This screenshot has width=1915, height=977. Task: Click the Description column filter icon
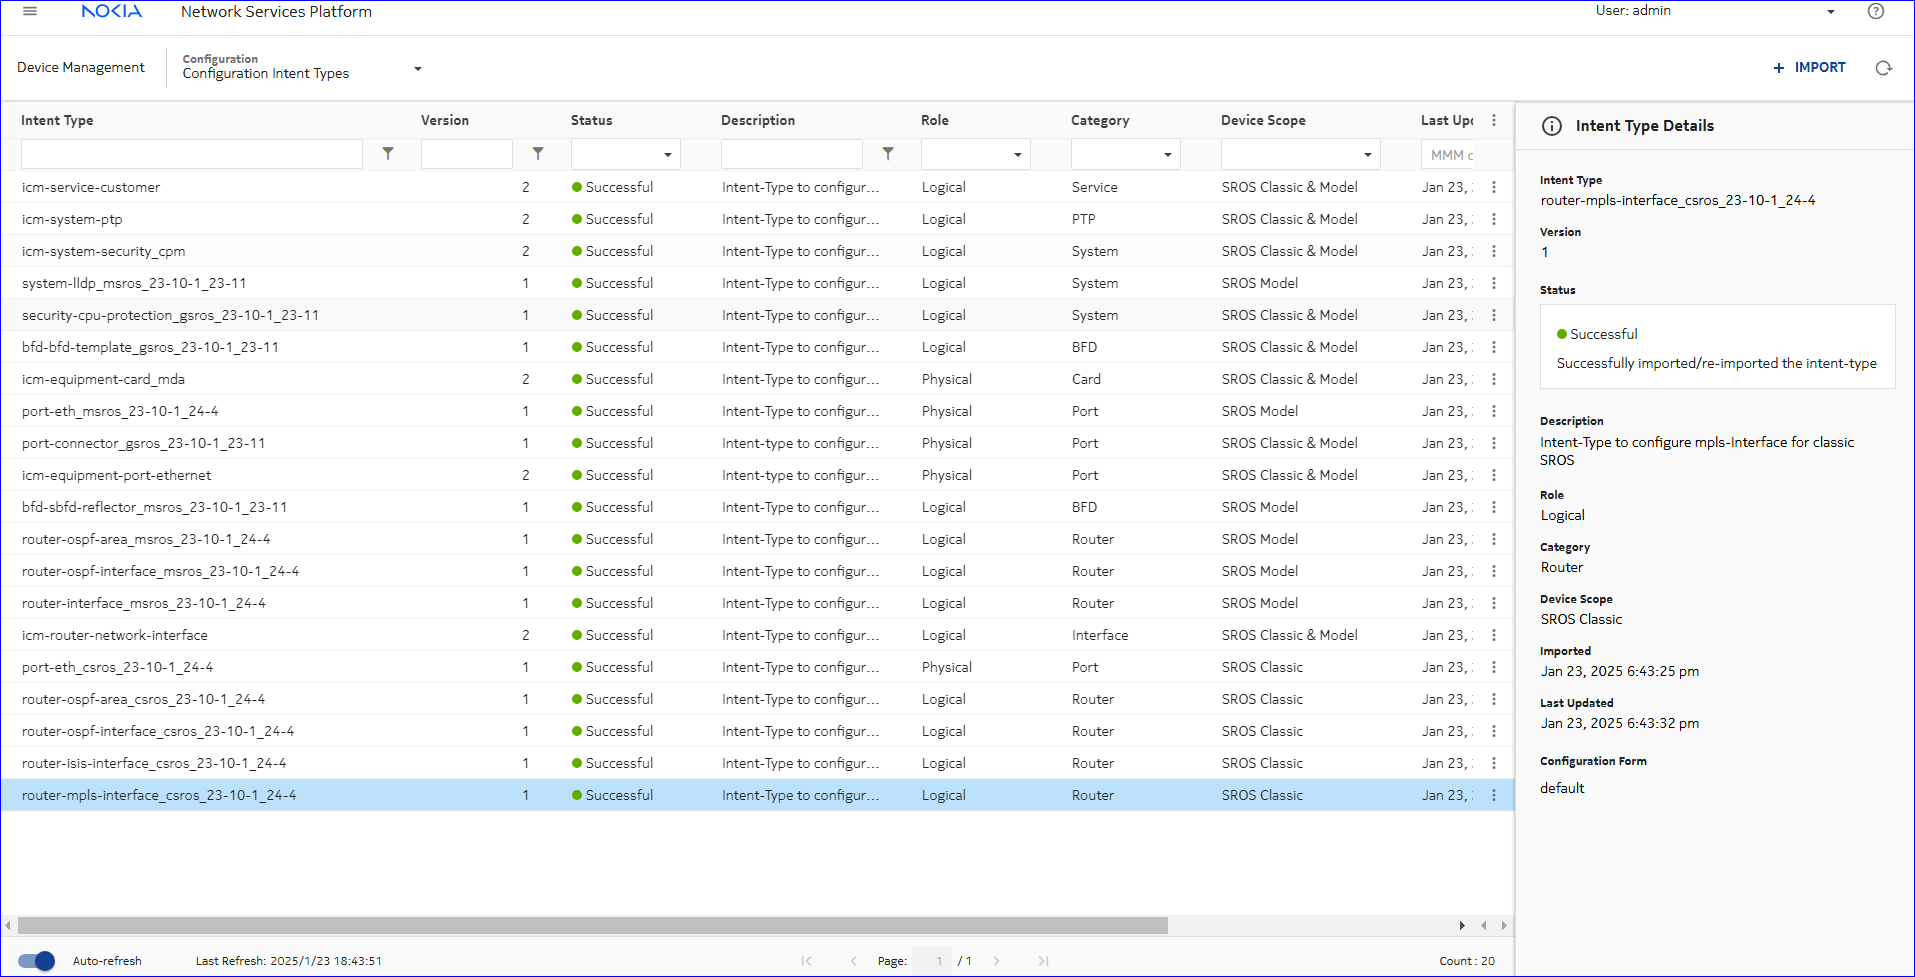coord(888,154)
